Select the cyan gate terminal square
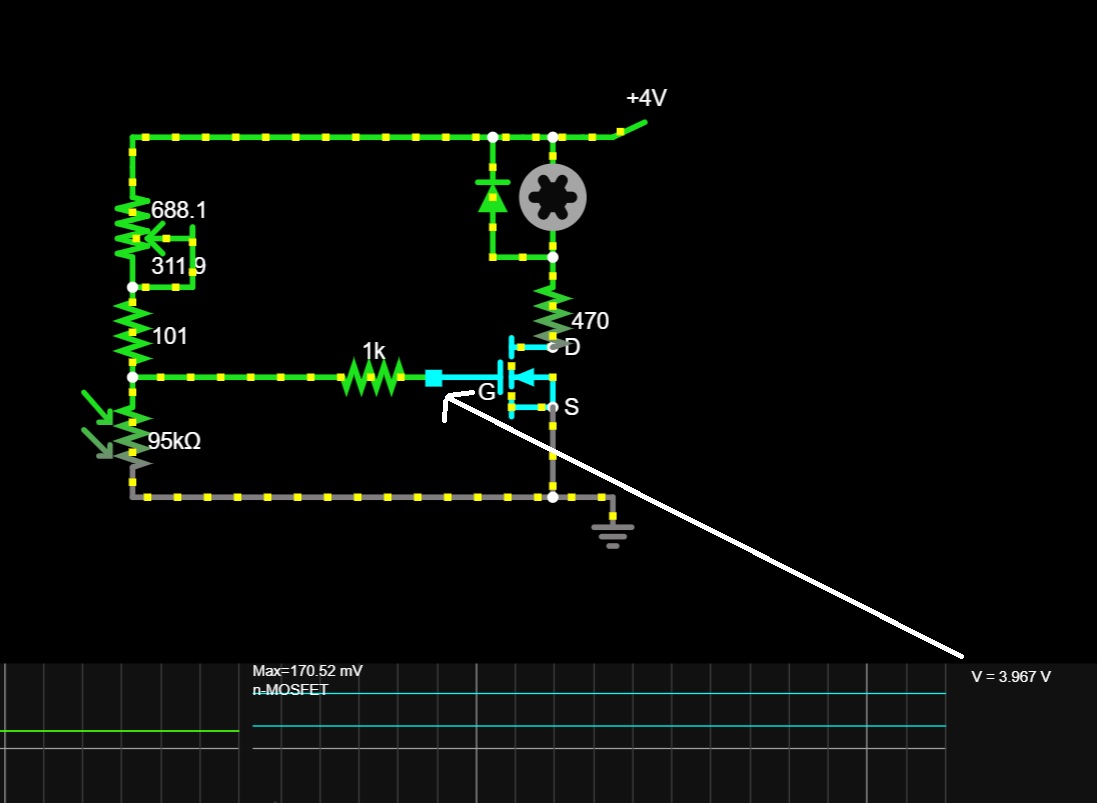The image size is (1097, 803). point(434,378)
